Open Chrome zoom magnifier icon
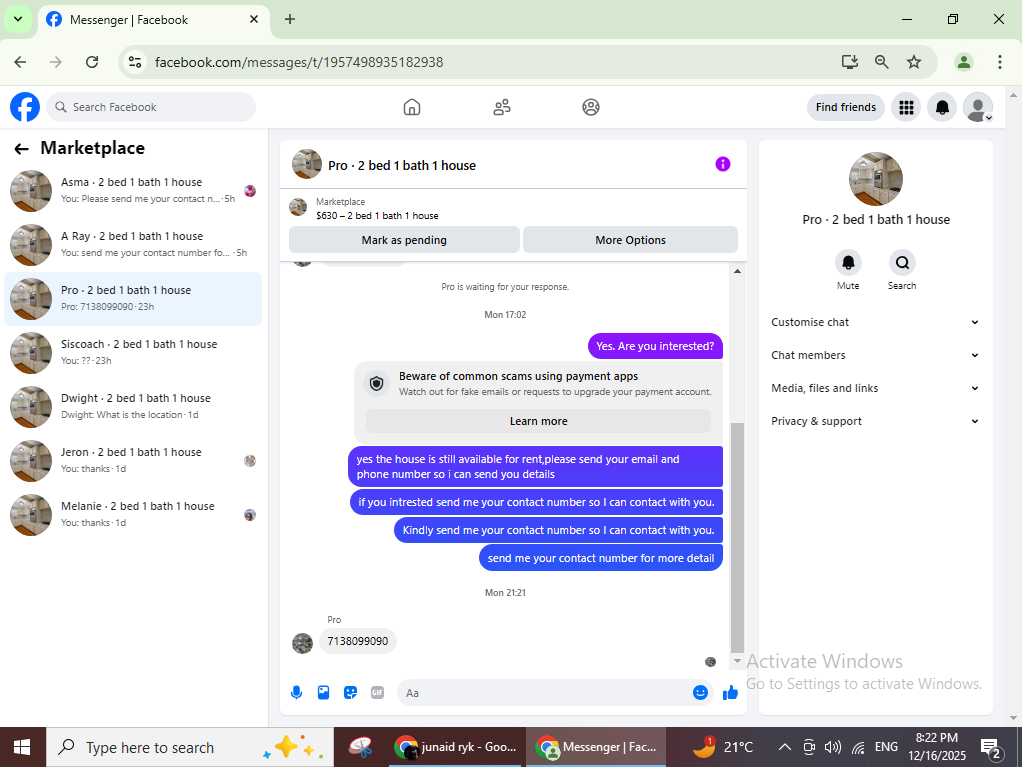The height and width of the screenshot is (767, 1022). click(881, 62)
